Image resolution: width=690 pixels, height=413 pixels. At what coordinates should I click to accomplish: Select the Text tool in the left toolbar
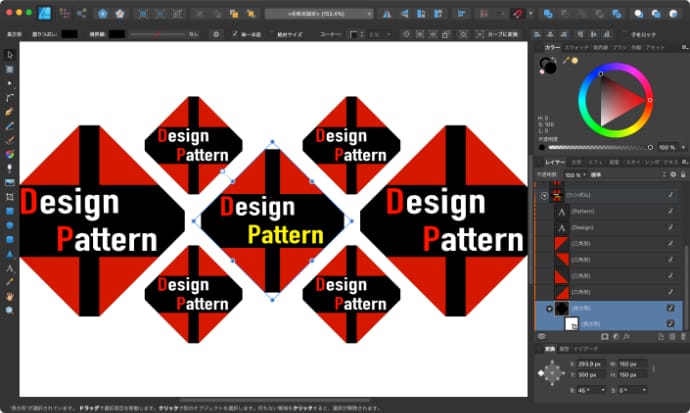[9, 268]
